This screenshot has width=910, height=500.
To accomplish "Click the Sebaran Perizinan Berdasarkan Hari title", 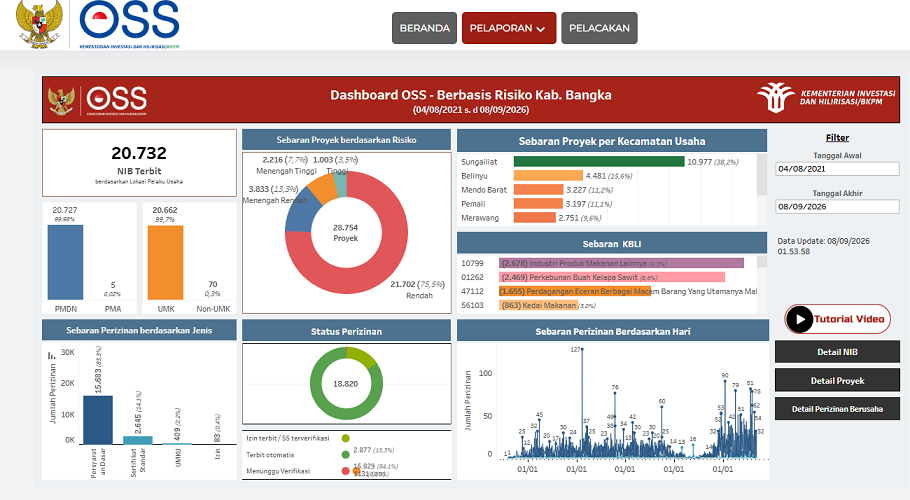I will (613, 332).
